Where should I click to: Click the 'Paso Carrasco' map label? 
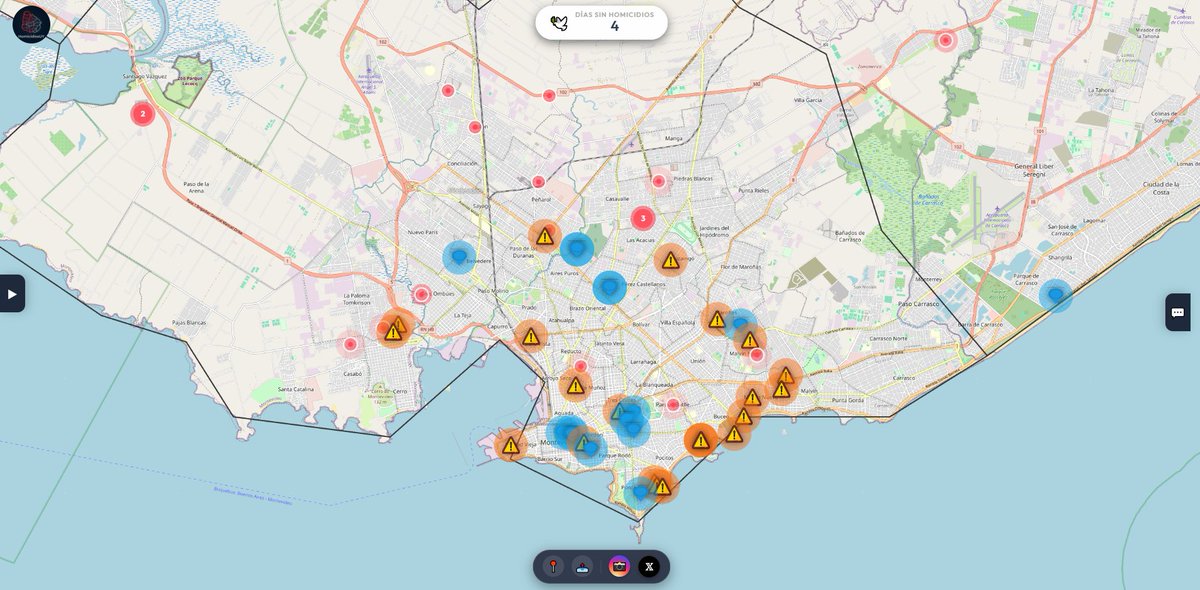[x=920, y=303]
